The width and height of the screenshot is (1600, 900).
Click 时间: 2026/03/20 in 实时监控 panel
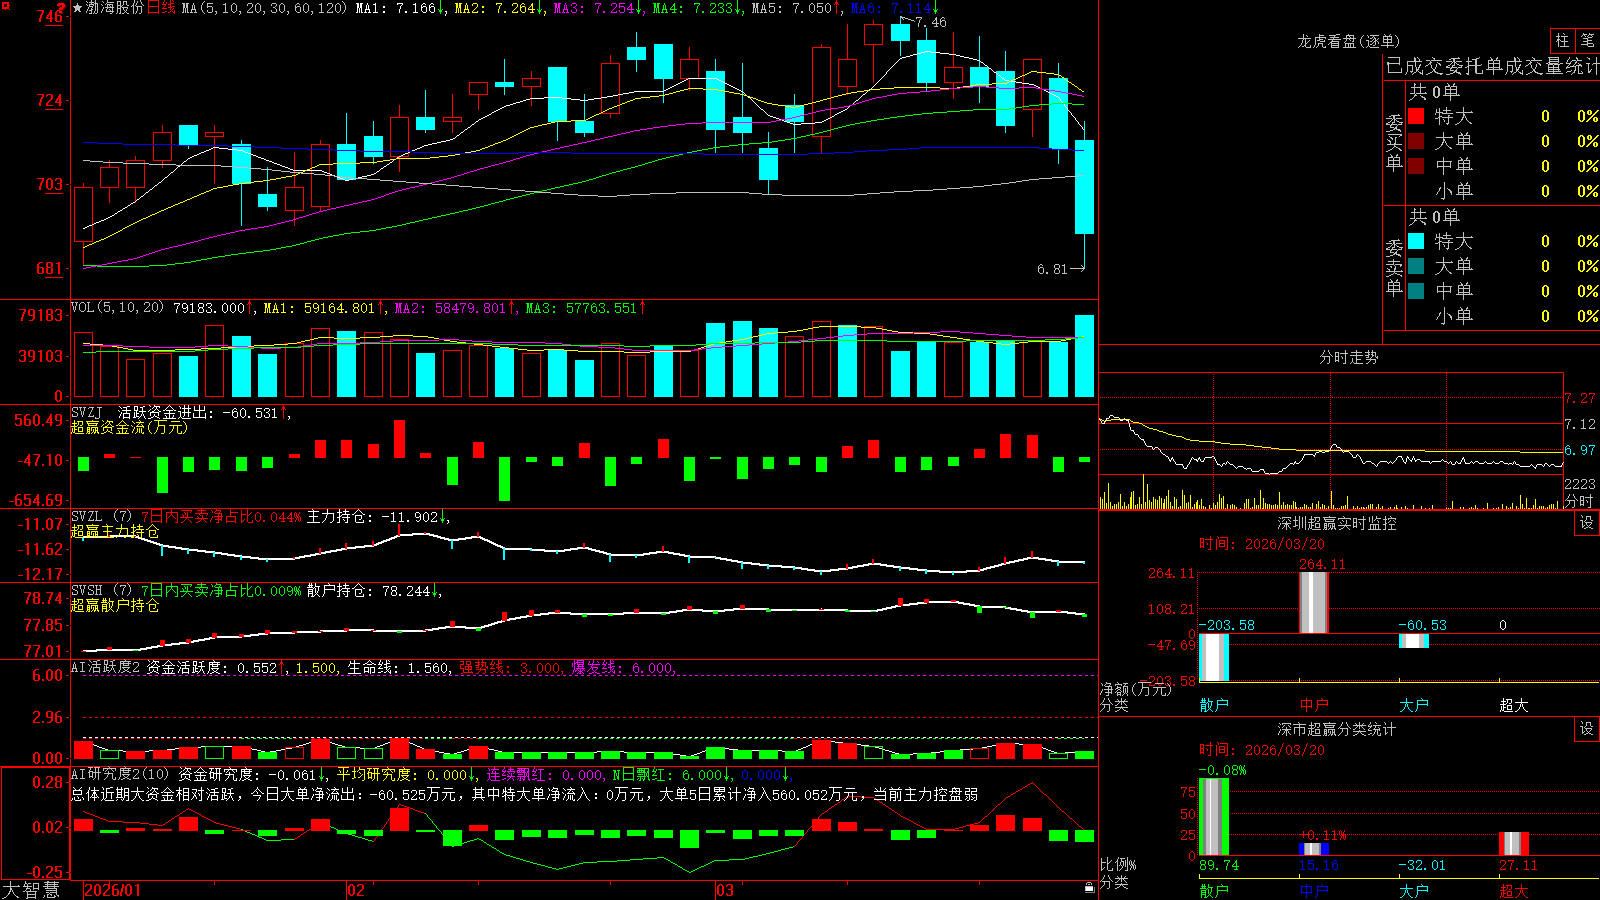(1262, 544)
